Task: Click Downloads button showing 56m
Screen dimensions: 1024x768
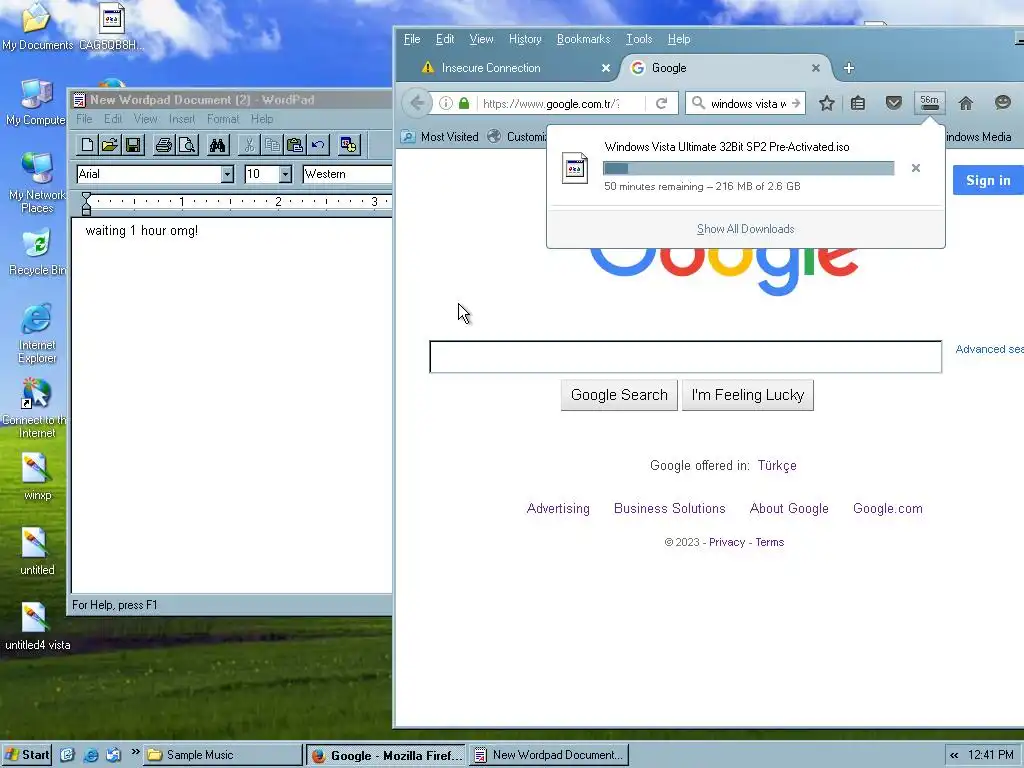Action: coord(929,103)
